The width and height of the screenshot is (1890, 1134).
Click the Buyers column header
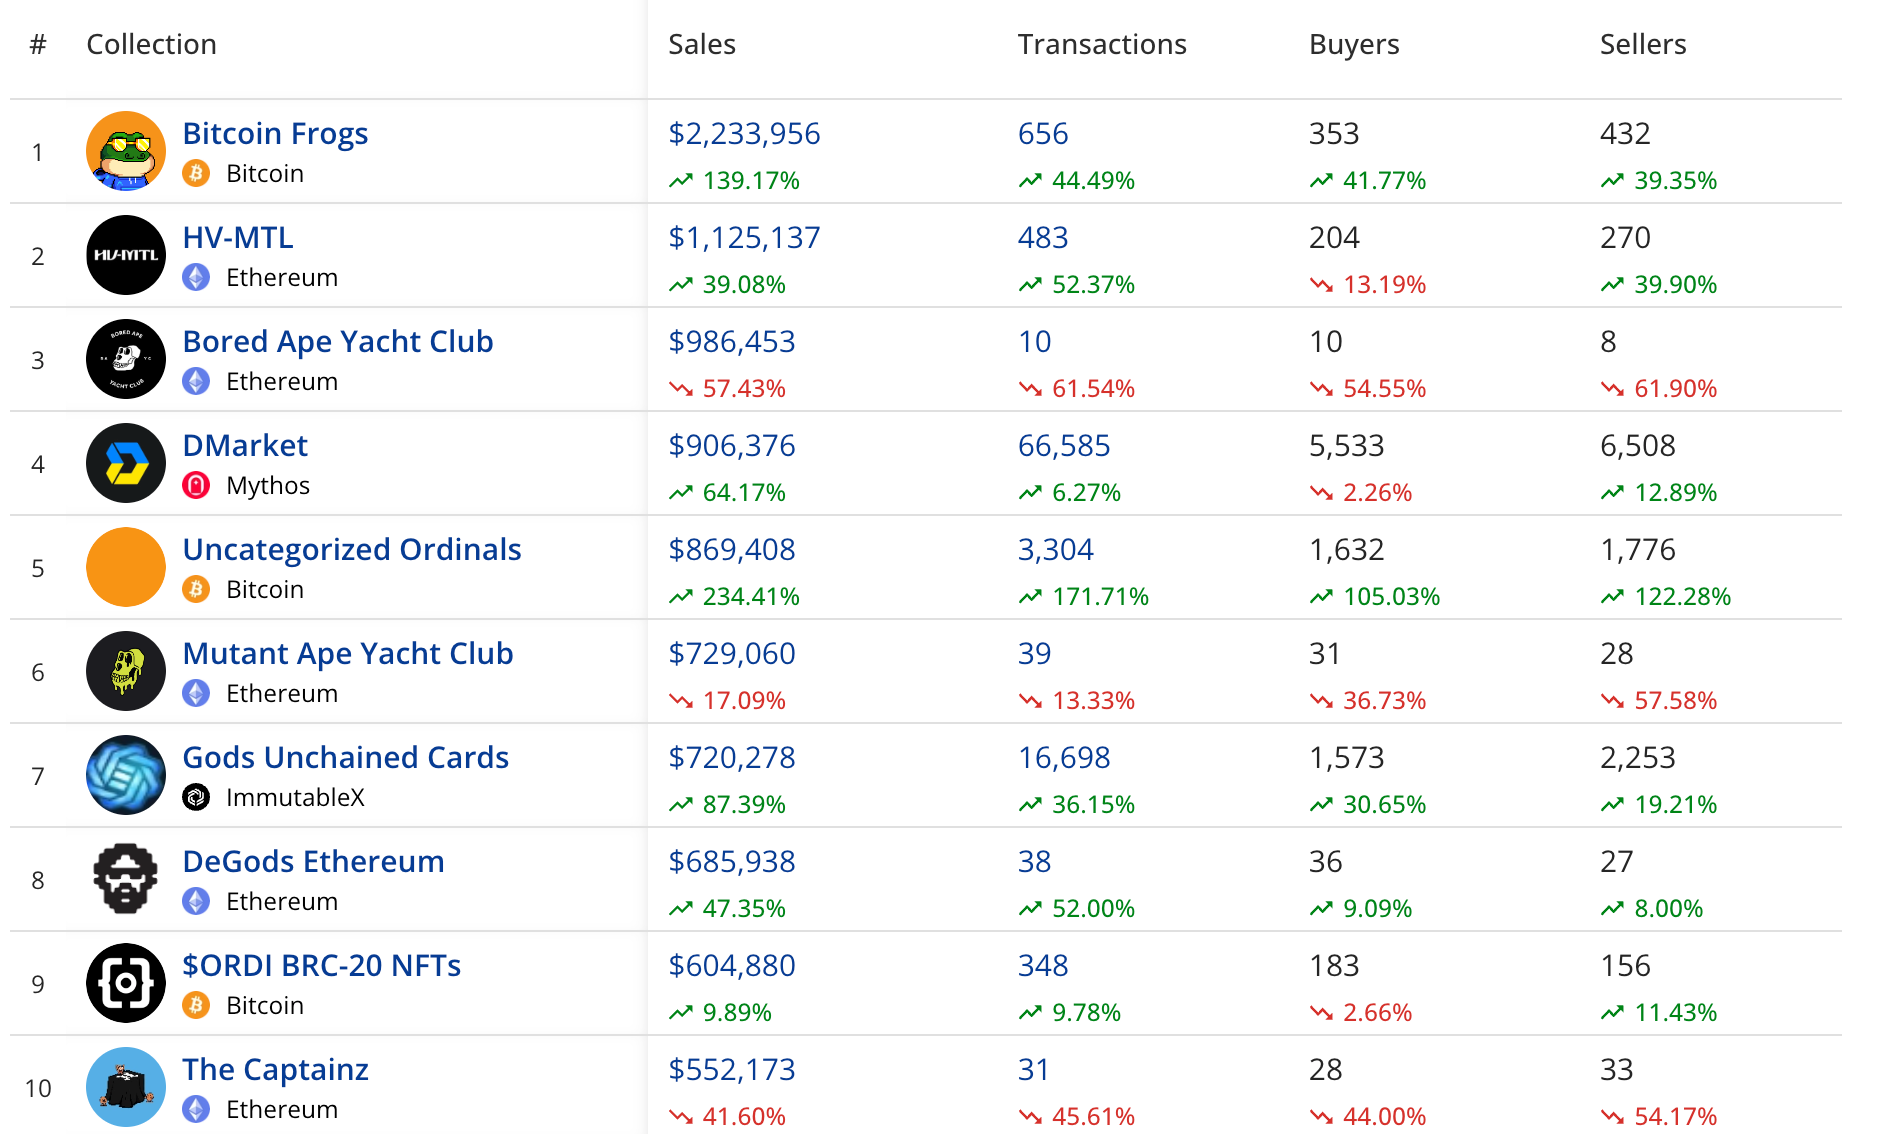tap(1353, 44)
